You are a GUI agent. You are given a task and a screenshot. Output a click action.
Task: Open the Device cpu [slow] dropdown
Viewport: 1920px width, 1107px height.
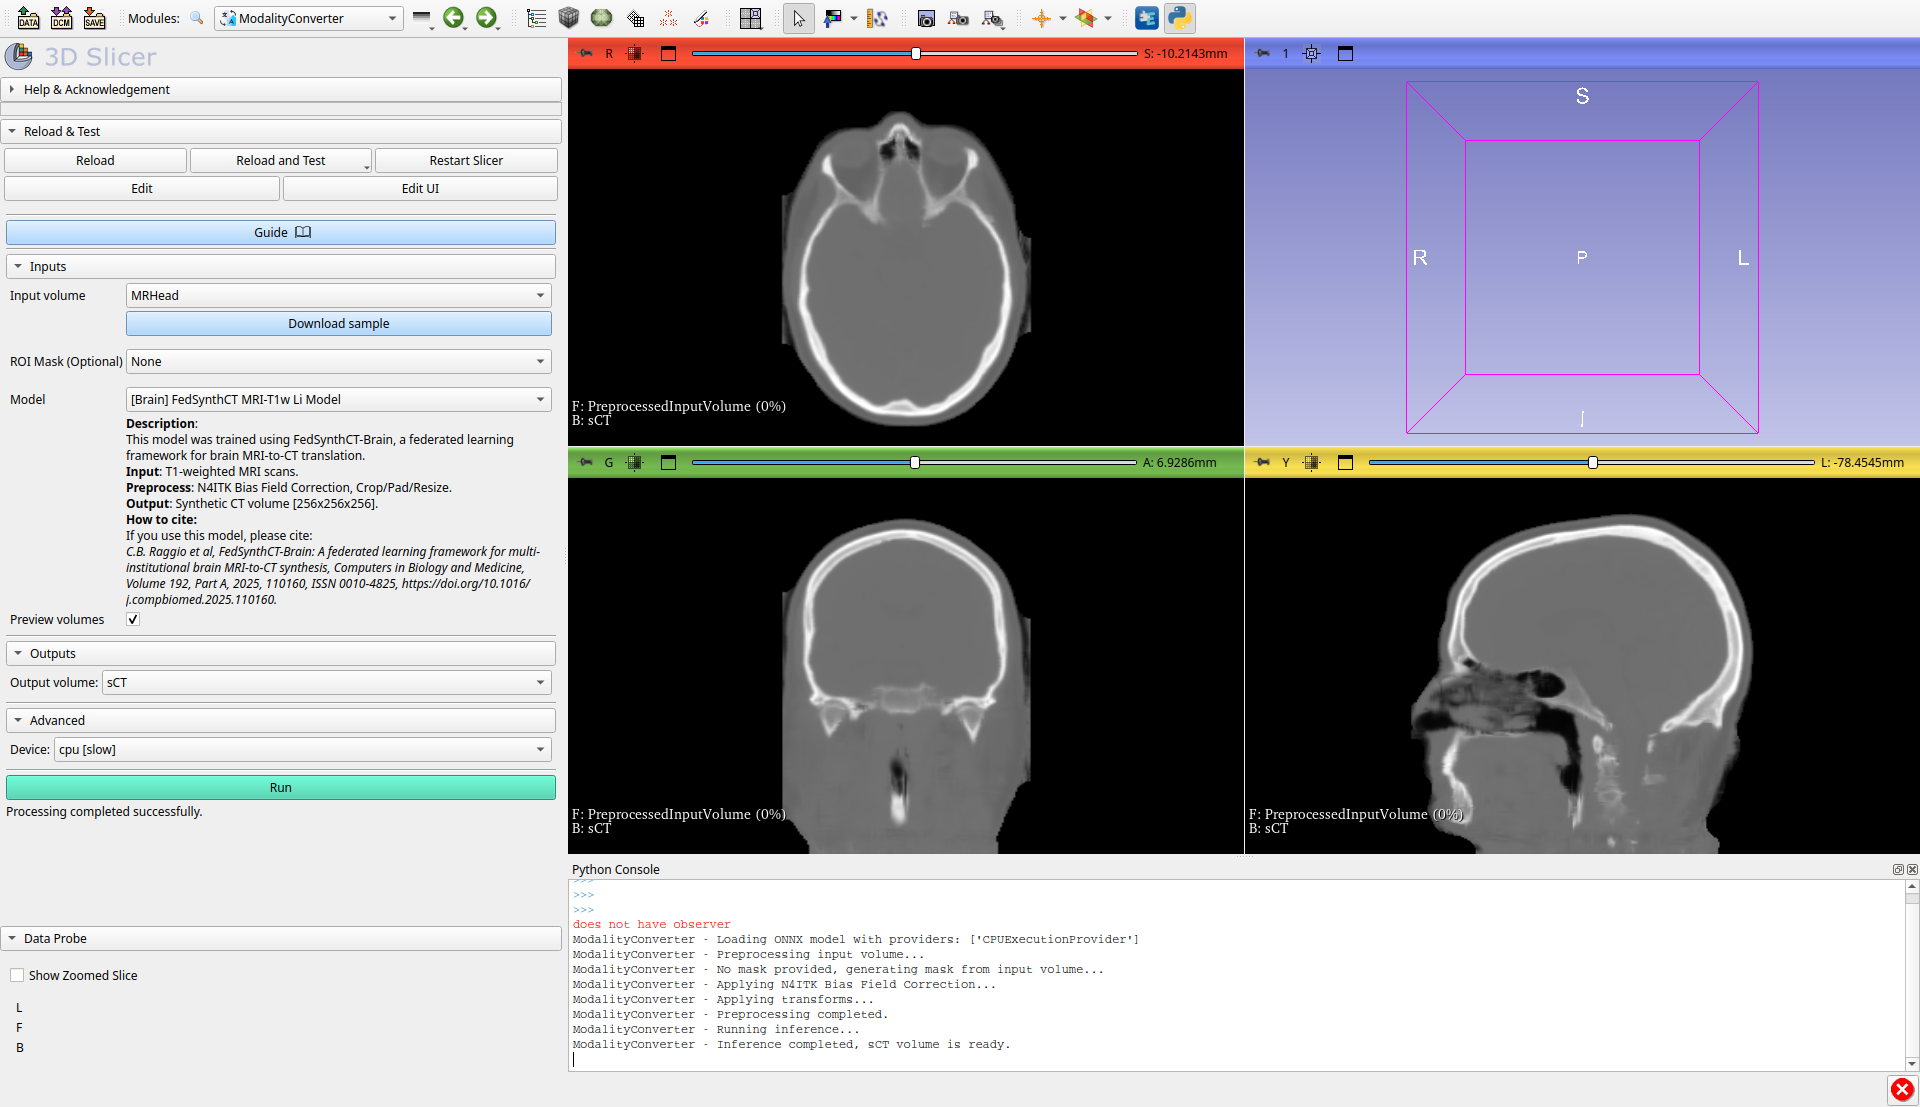pos(302,749)
